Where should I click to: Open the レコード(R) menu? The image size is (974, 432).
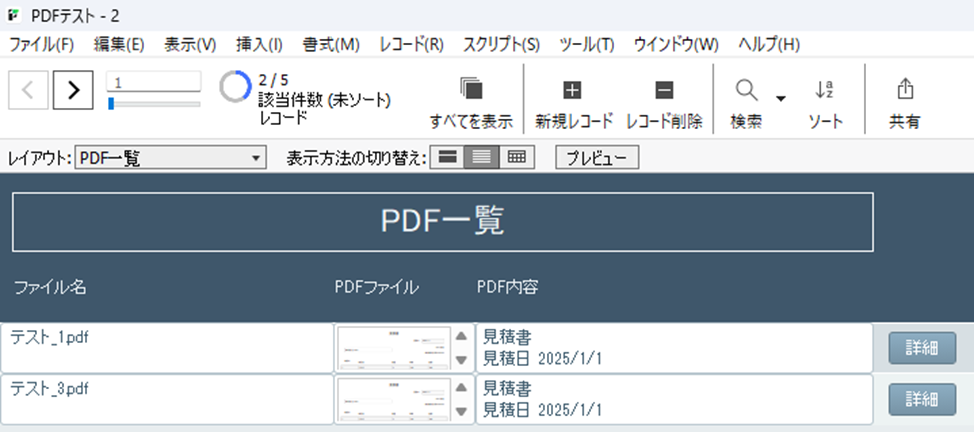(411, 44)
